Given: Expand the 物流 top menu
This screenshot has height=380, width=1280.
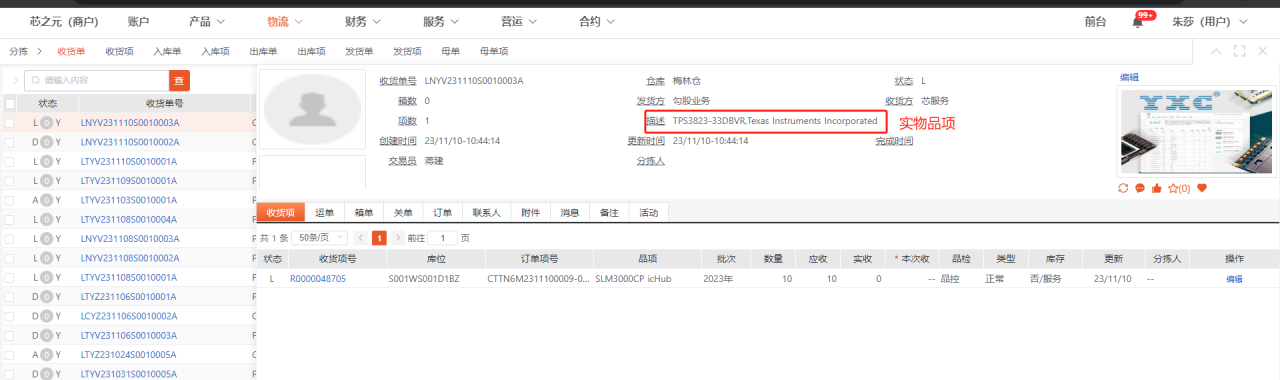Looking at the screenshot, I should [x=291, y=21].
